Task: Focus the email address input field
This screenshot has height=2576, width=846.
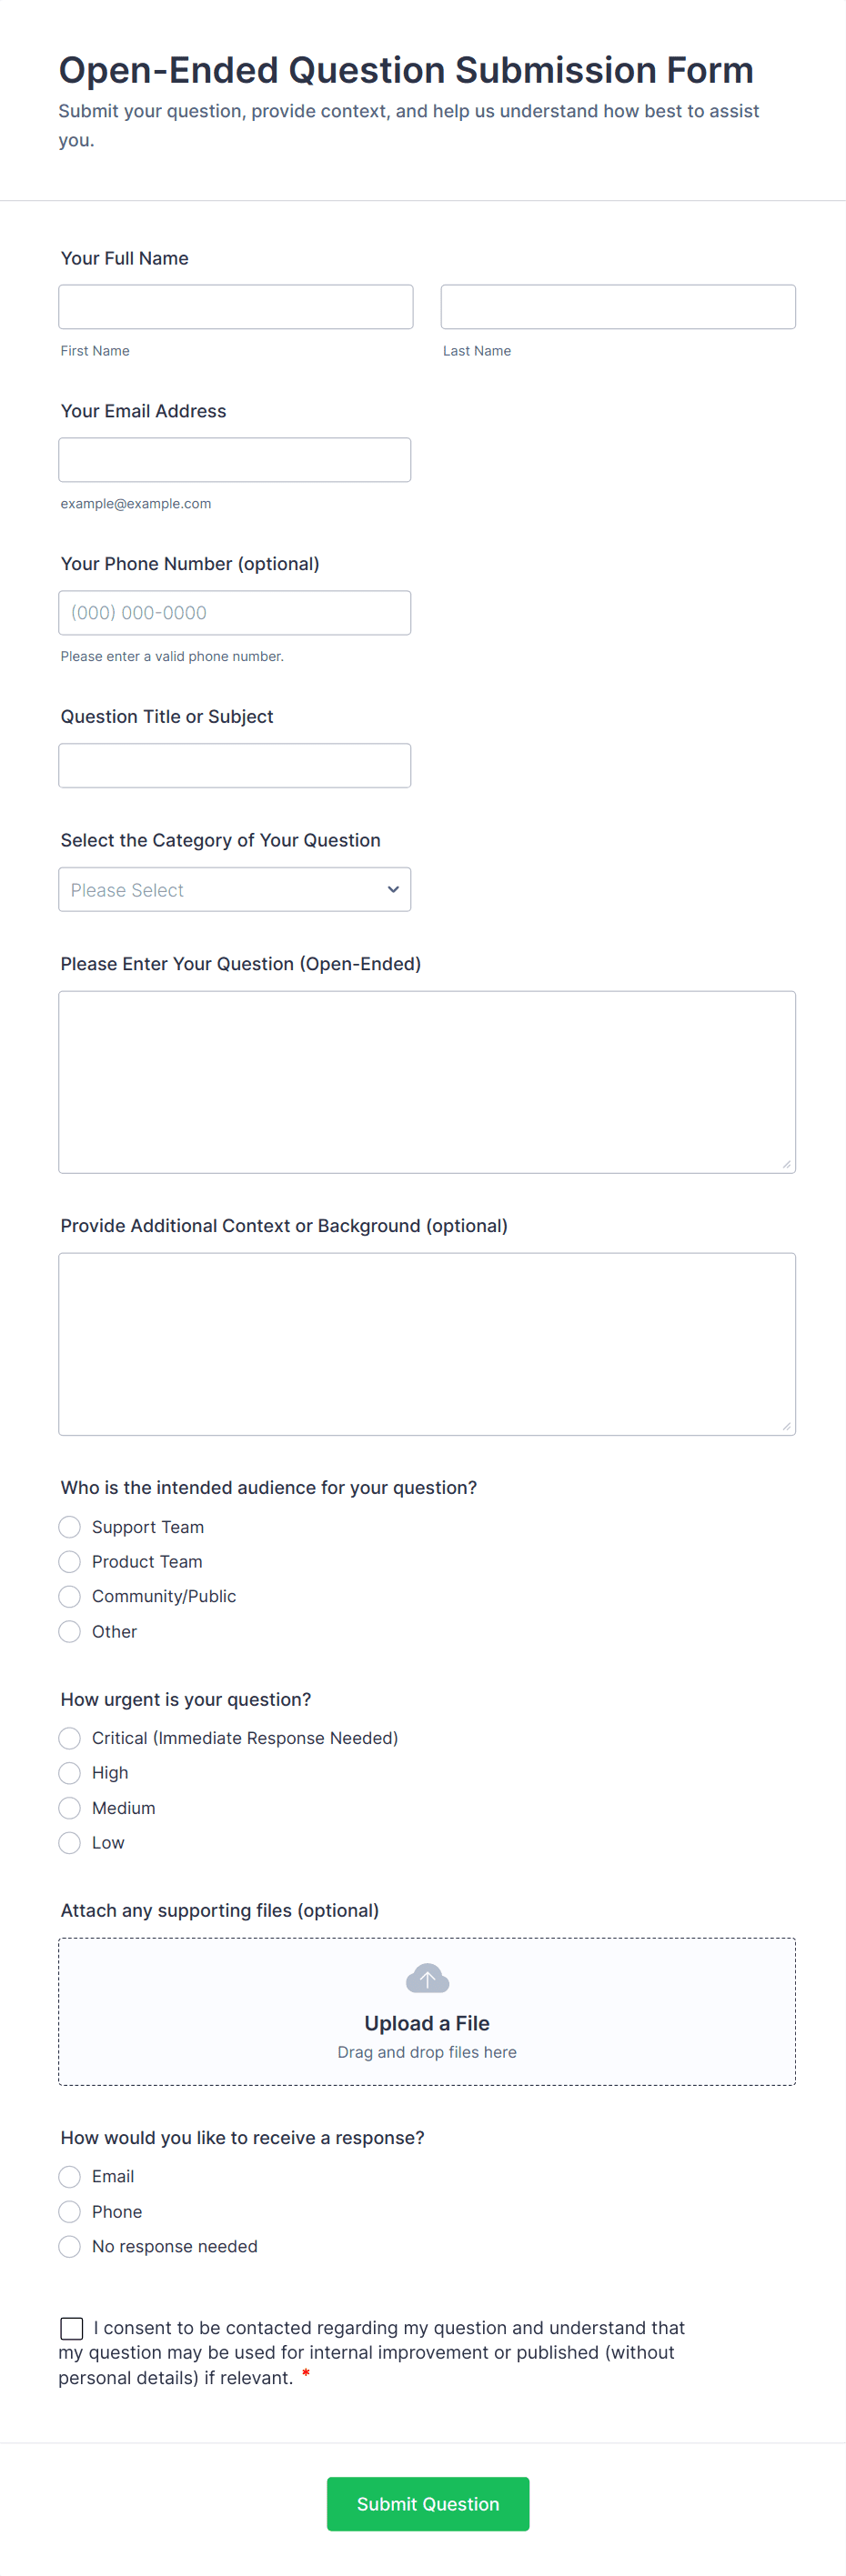Action: [235, 459]
